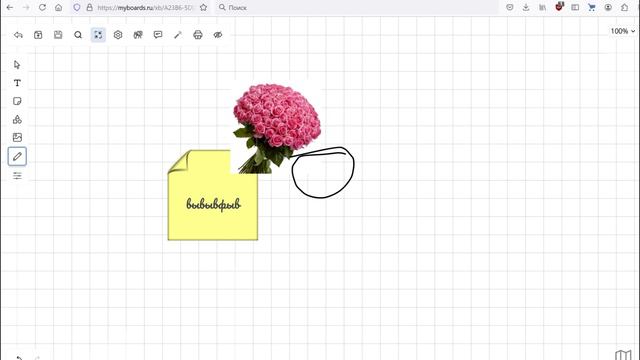Select the shapes tool
This screenshot has width=640, height=360.
(x=17, y=120)
